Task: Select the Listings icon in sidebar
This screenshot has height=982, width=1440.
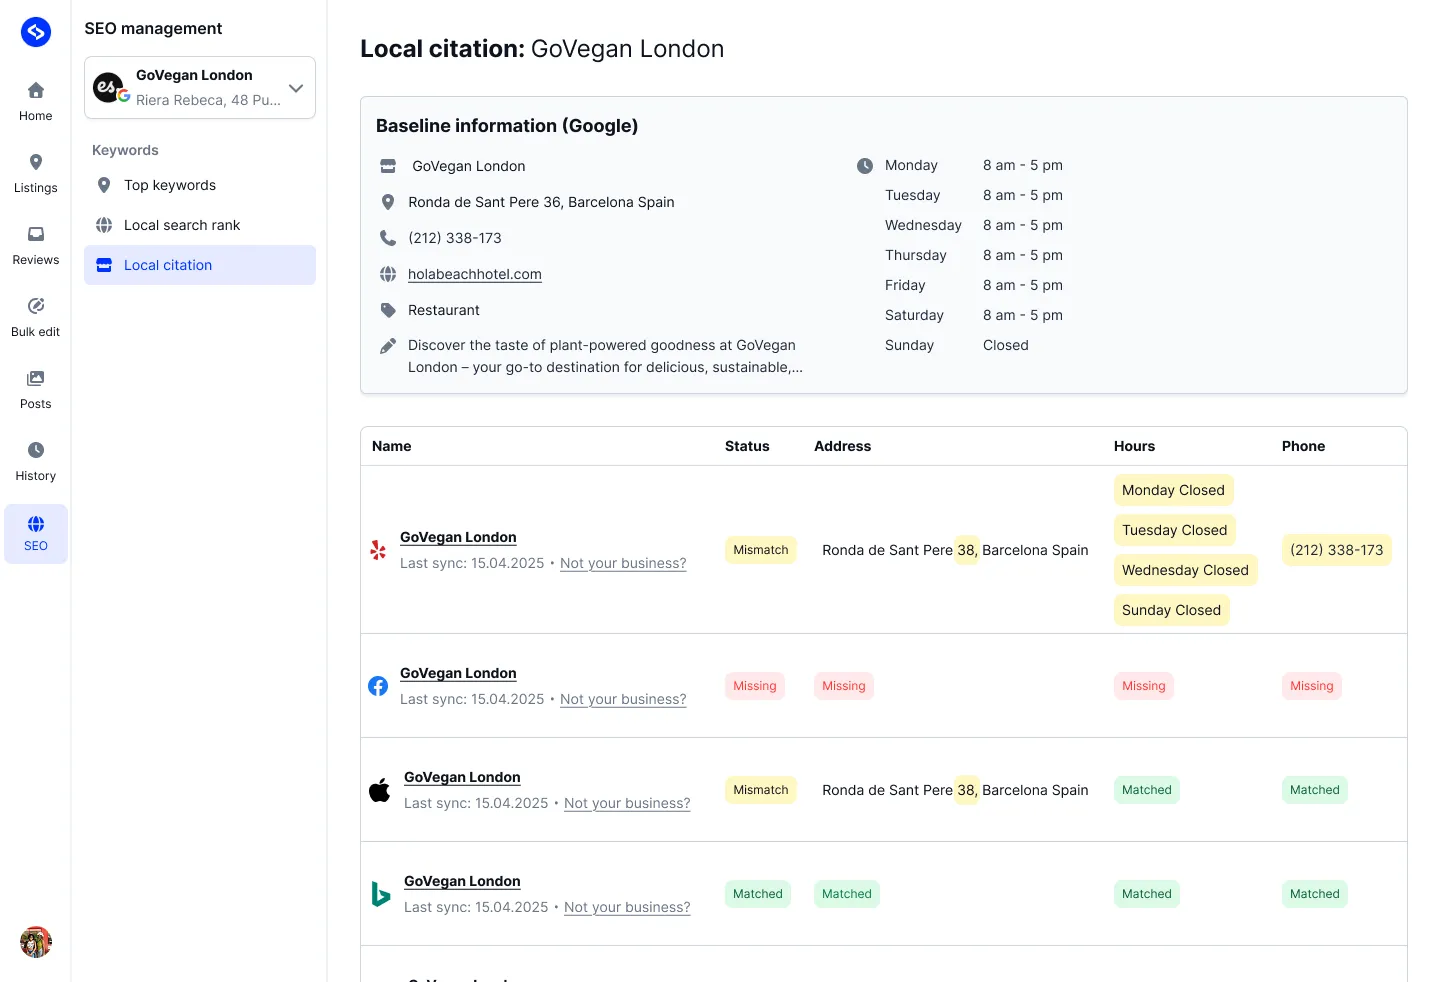Action: coord(35,171)
